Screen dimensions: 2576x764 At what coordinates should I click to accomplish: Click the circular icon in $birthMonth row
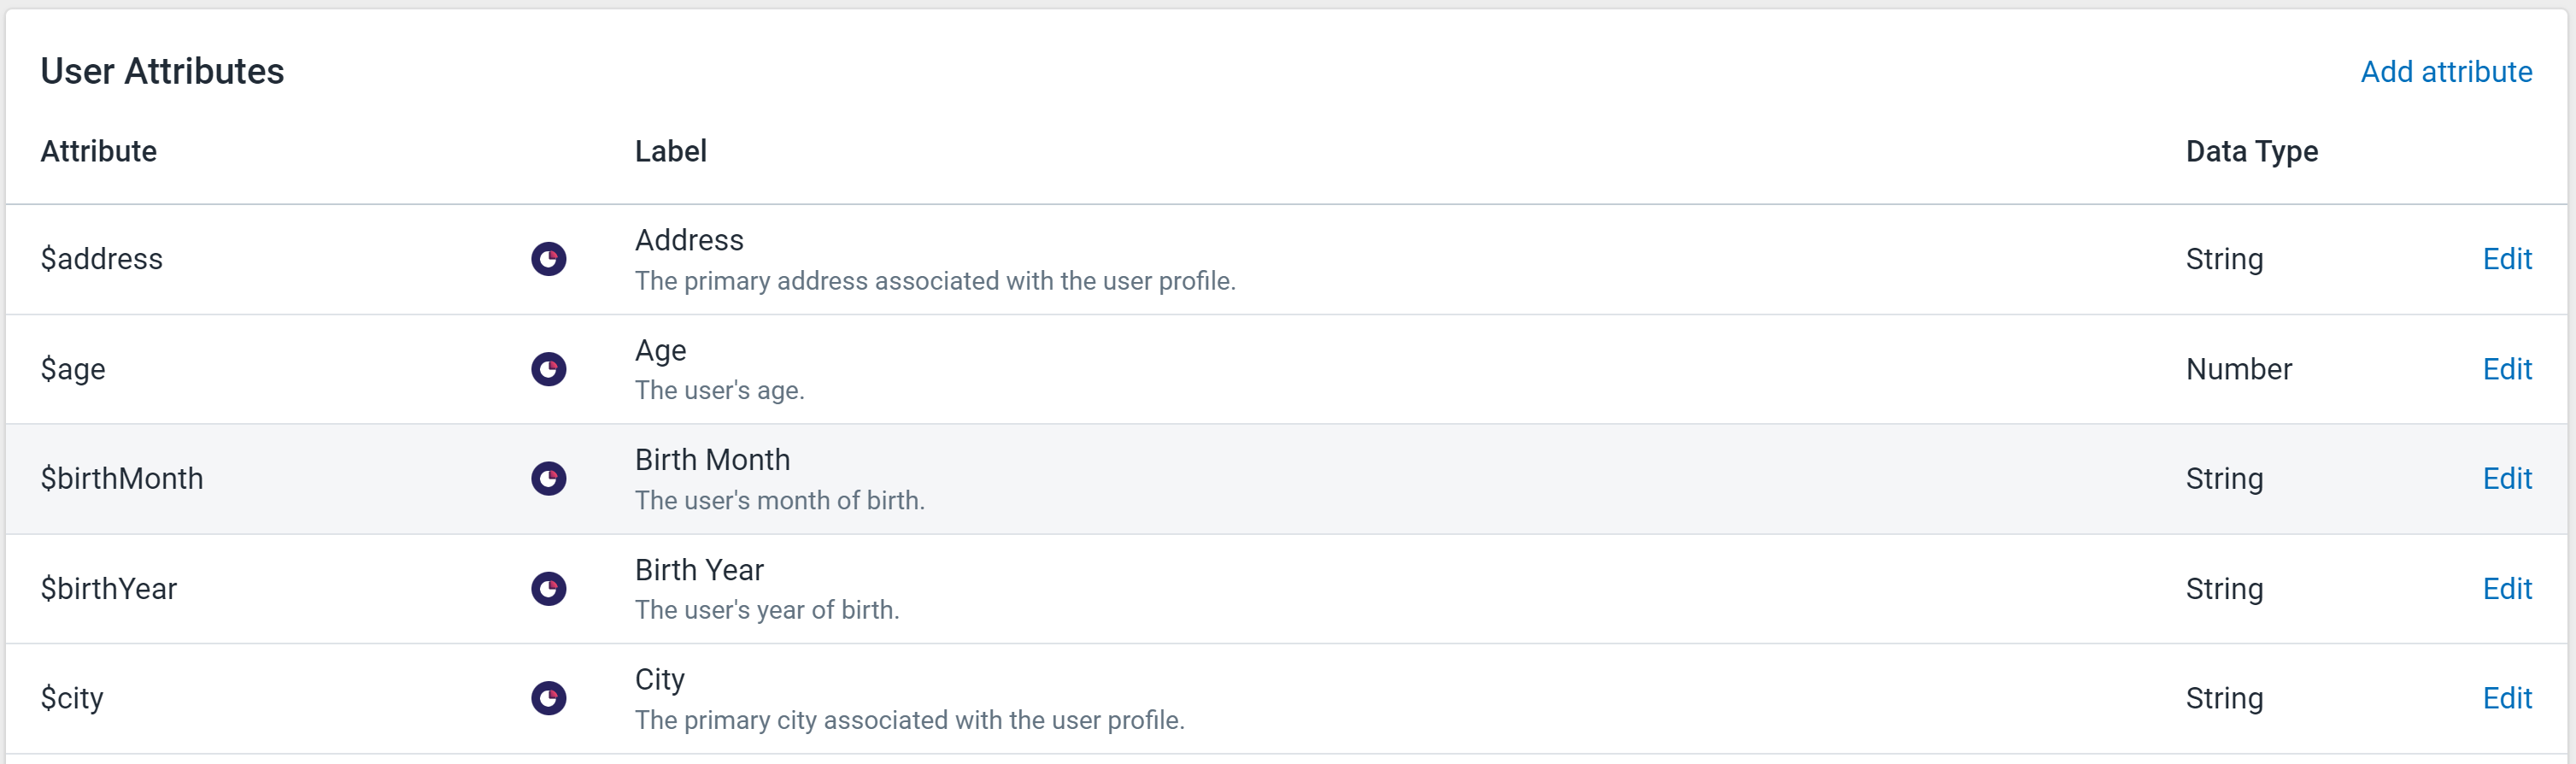click(548, 479)
